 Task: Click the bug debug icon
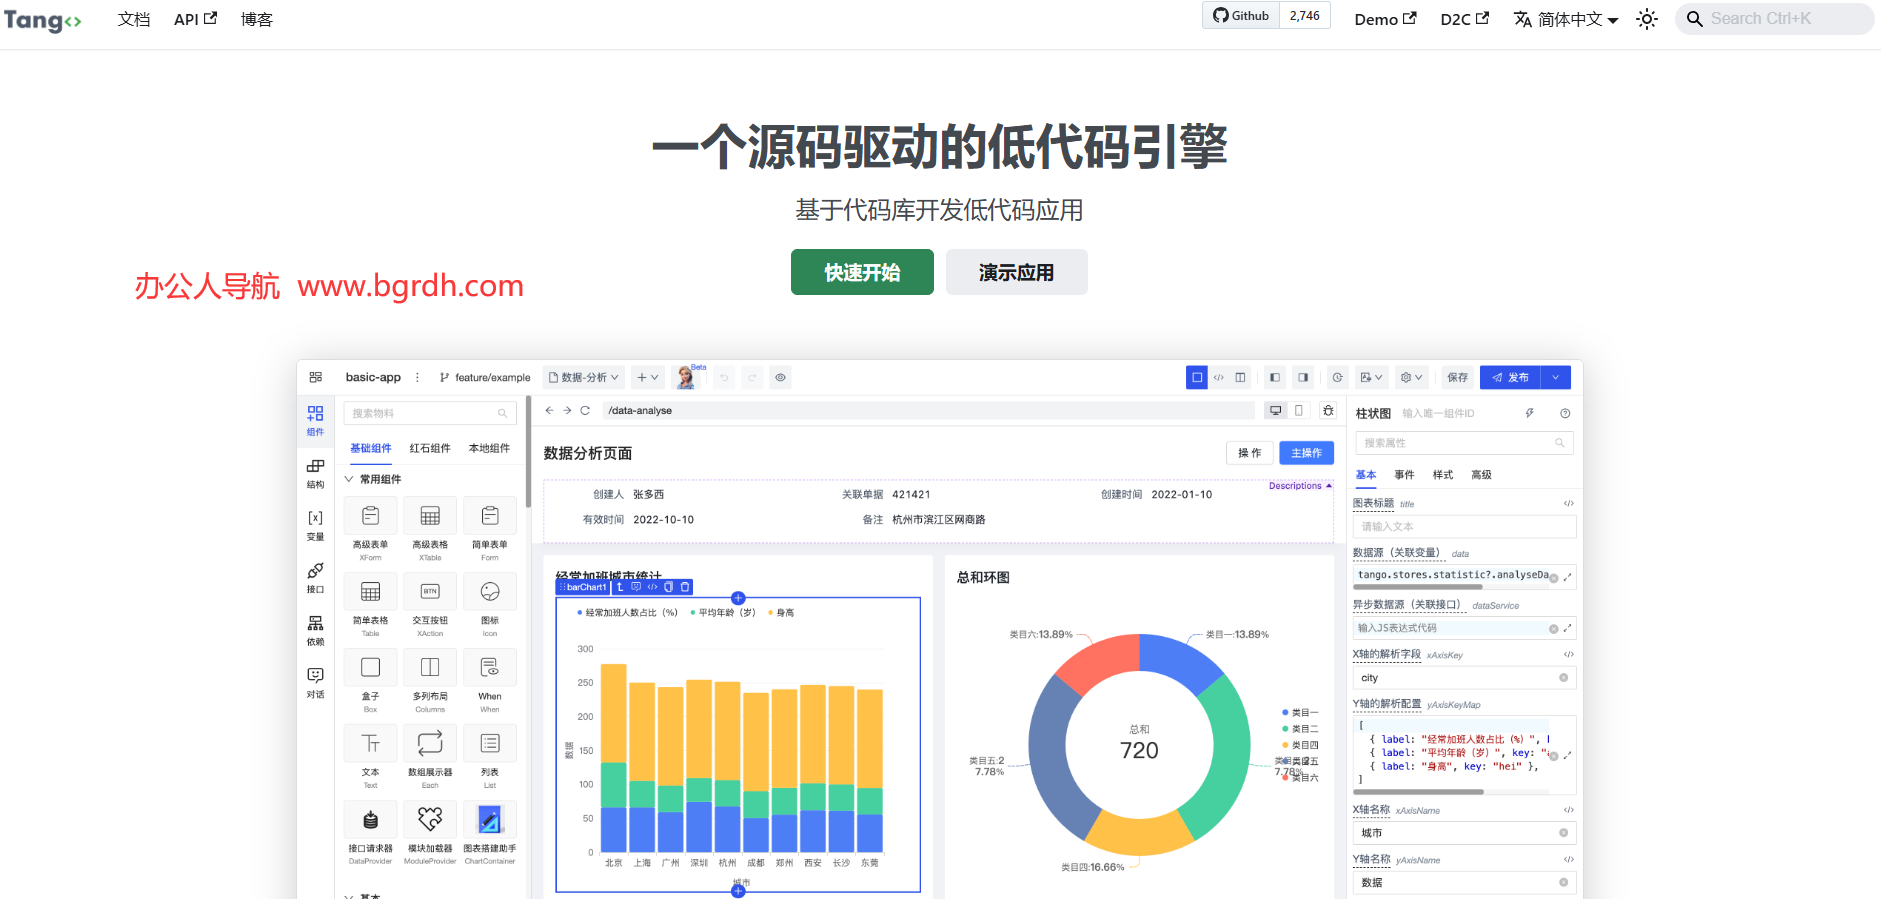(x=1328, y=410)
